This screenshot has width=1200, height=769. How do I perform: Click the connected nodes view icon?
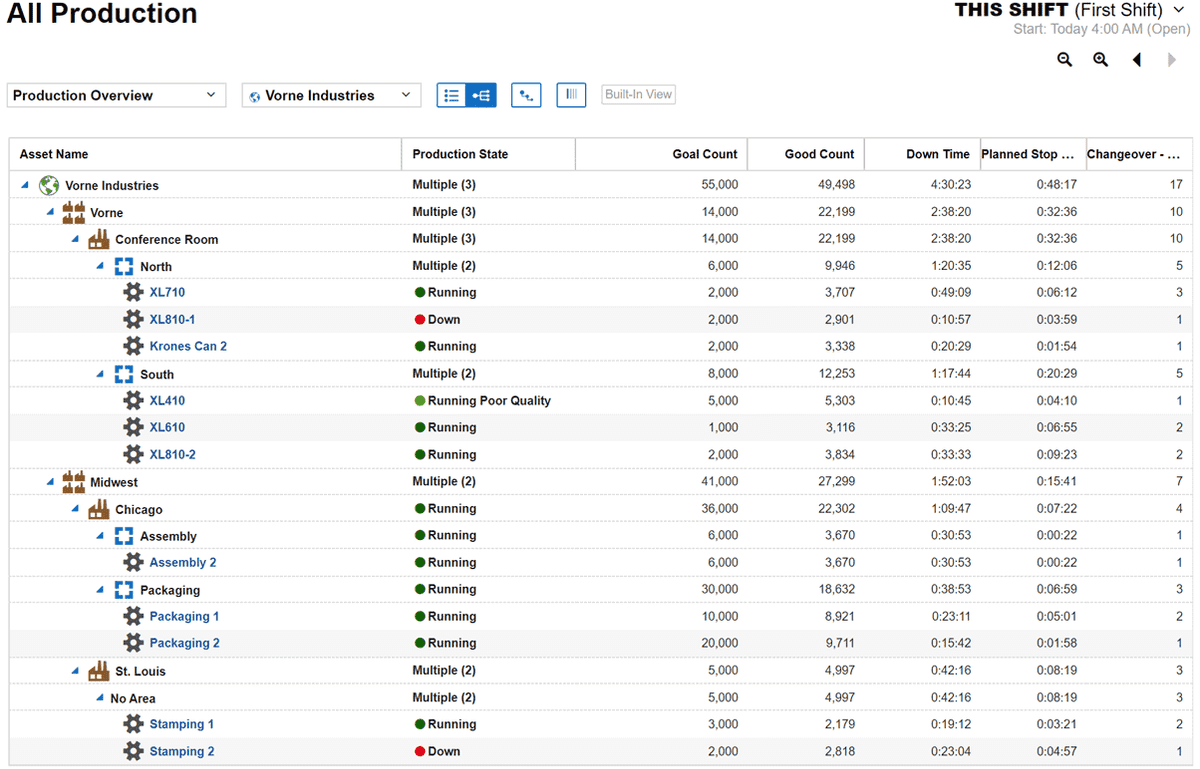pyautogui.click(x=526, y=95)
